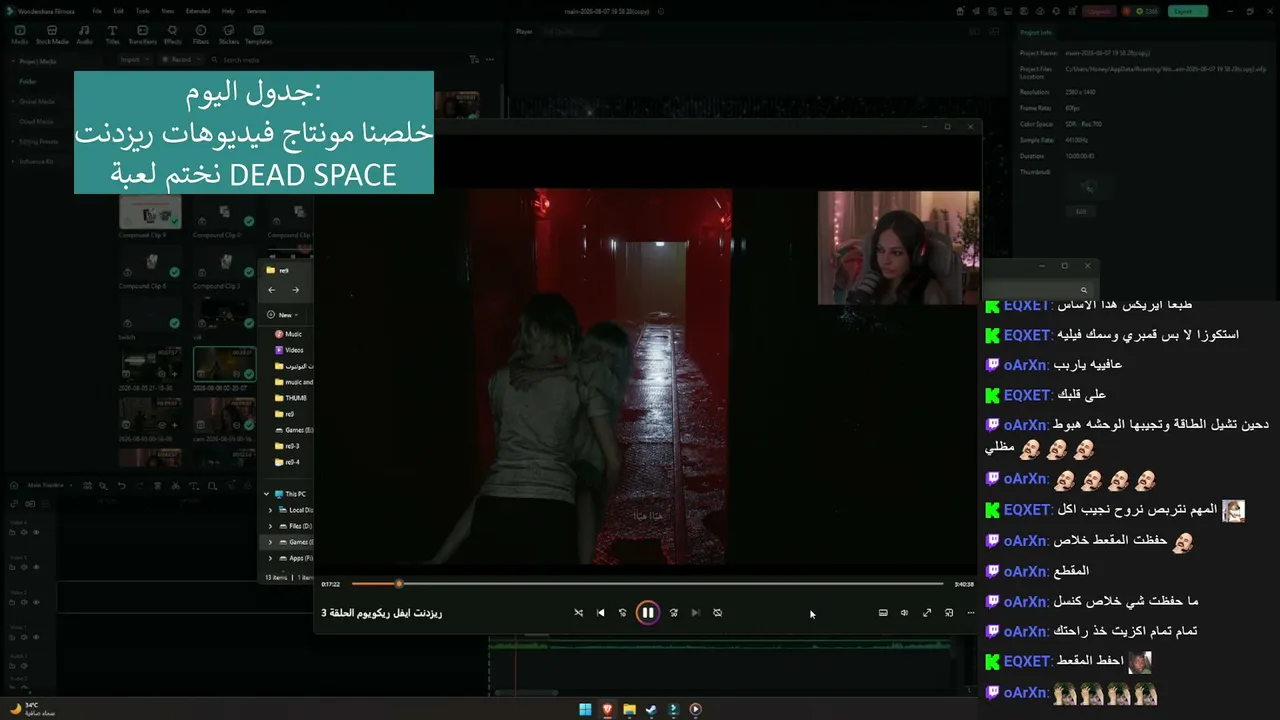Open the Stock Media tab in Filmora
The height and width of the screenshot is (720, 1280).
pyautogui.click(x=52, y=35)
